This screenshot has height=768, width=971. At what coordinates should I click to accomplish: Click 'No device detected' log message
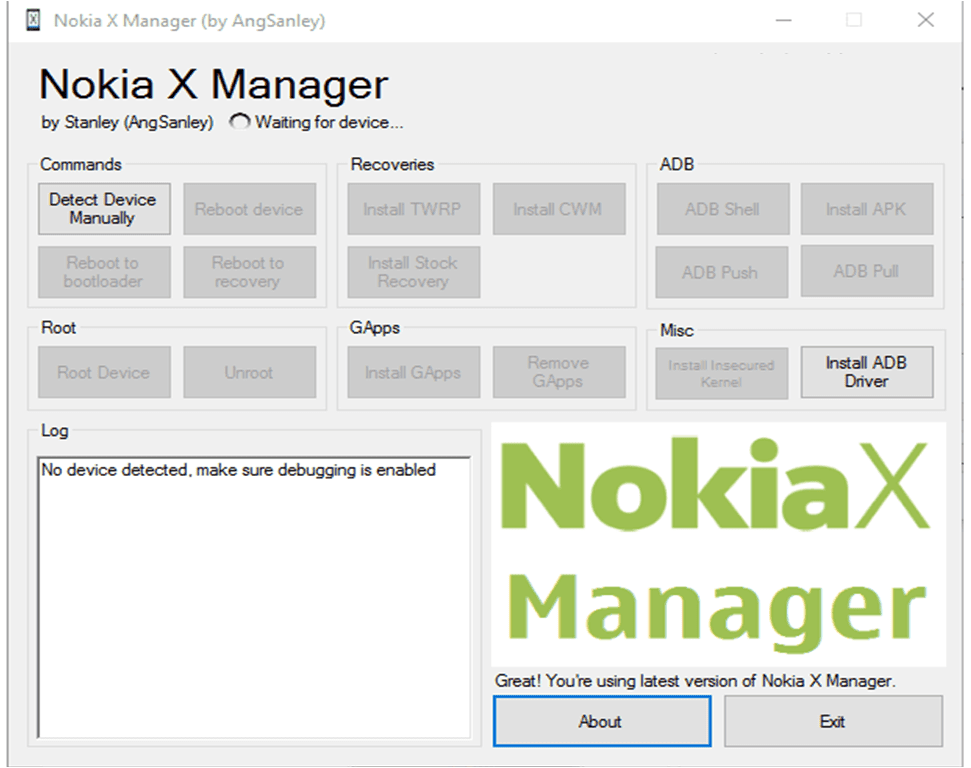point(238,470)
